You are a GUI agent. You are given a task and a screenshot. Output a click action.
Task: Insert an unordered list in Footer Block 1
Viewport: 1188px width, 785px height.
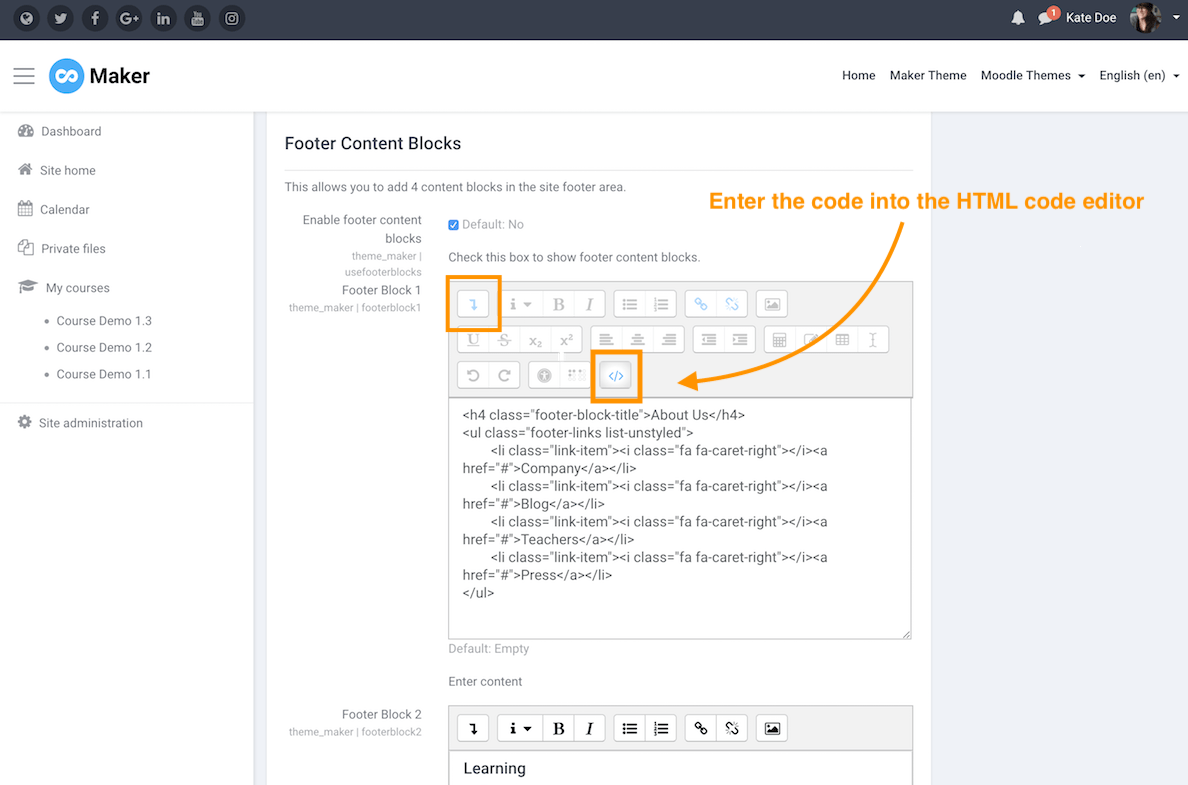click(x=629, y=304)
